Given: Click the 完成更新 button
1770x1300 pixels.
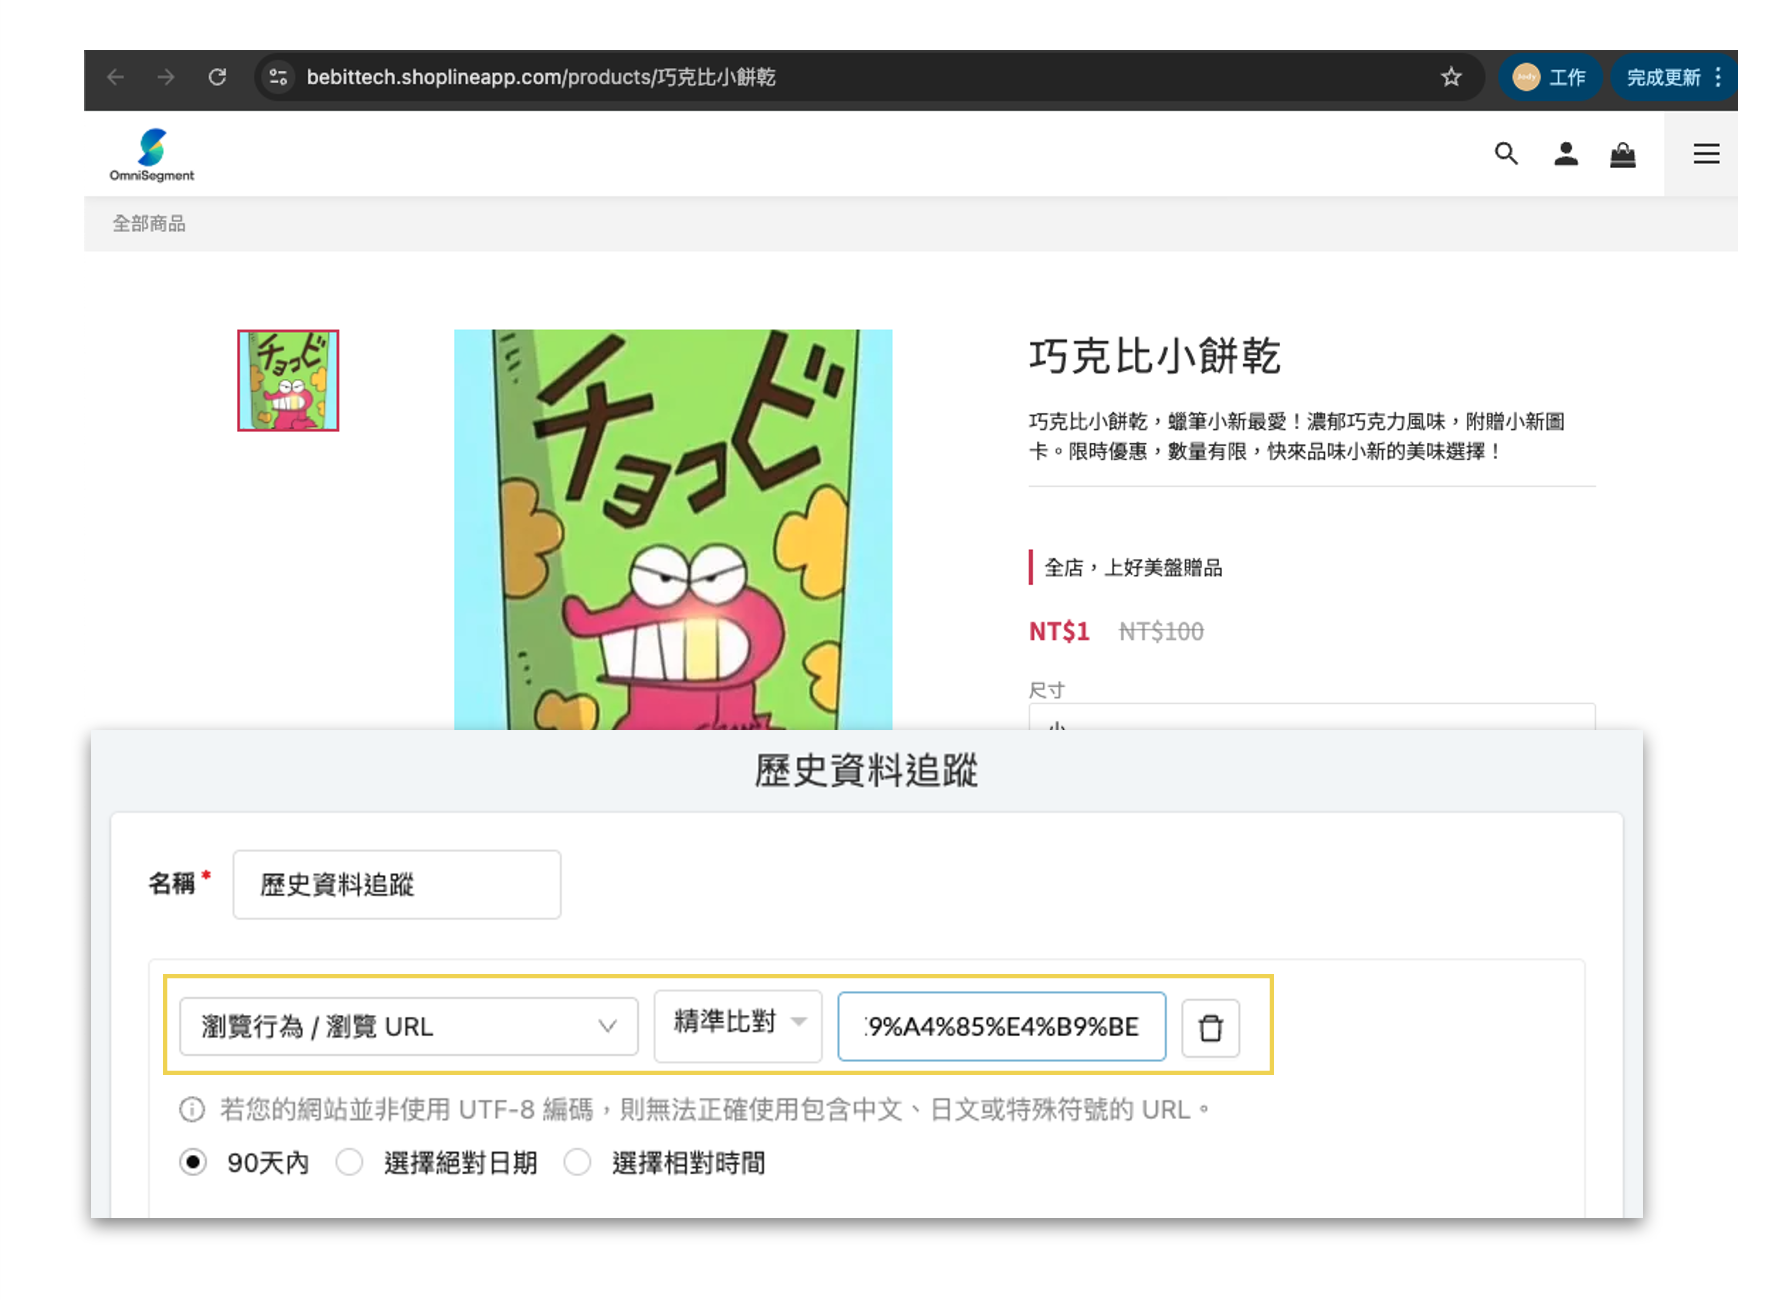Looking at the screenshot, I should pyautogui.click(x=1665, y=77).
